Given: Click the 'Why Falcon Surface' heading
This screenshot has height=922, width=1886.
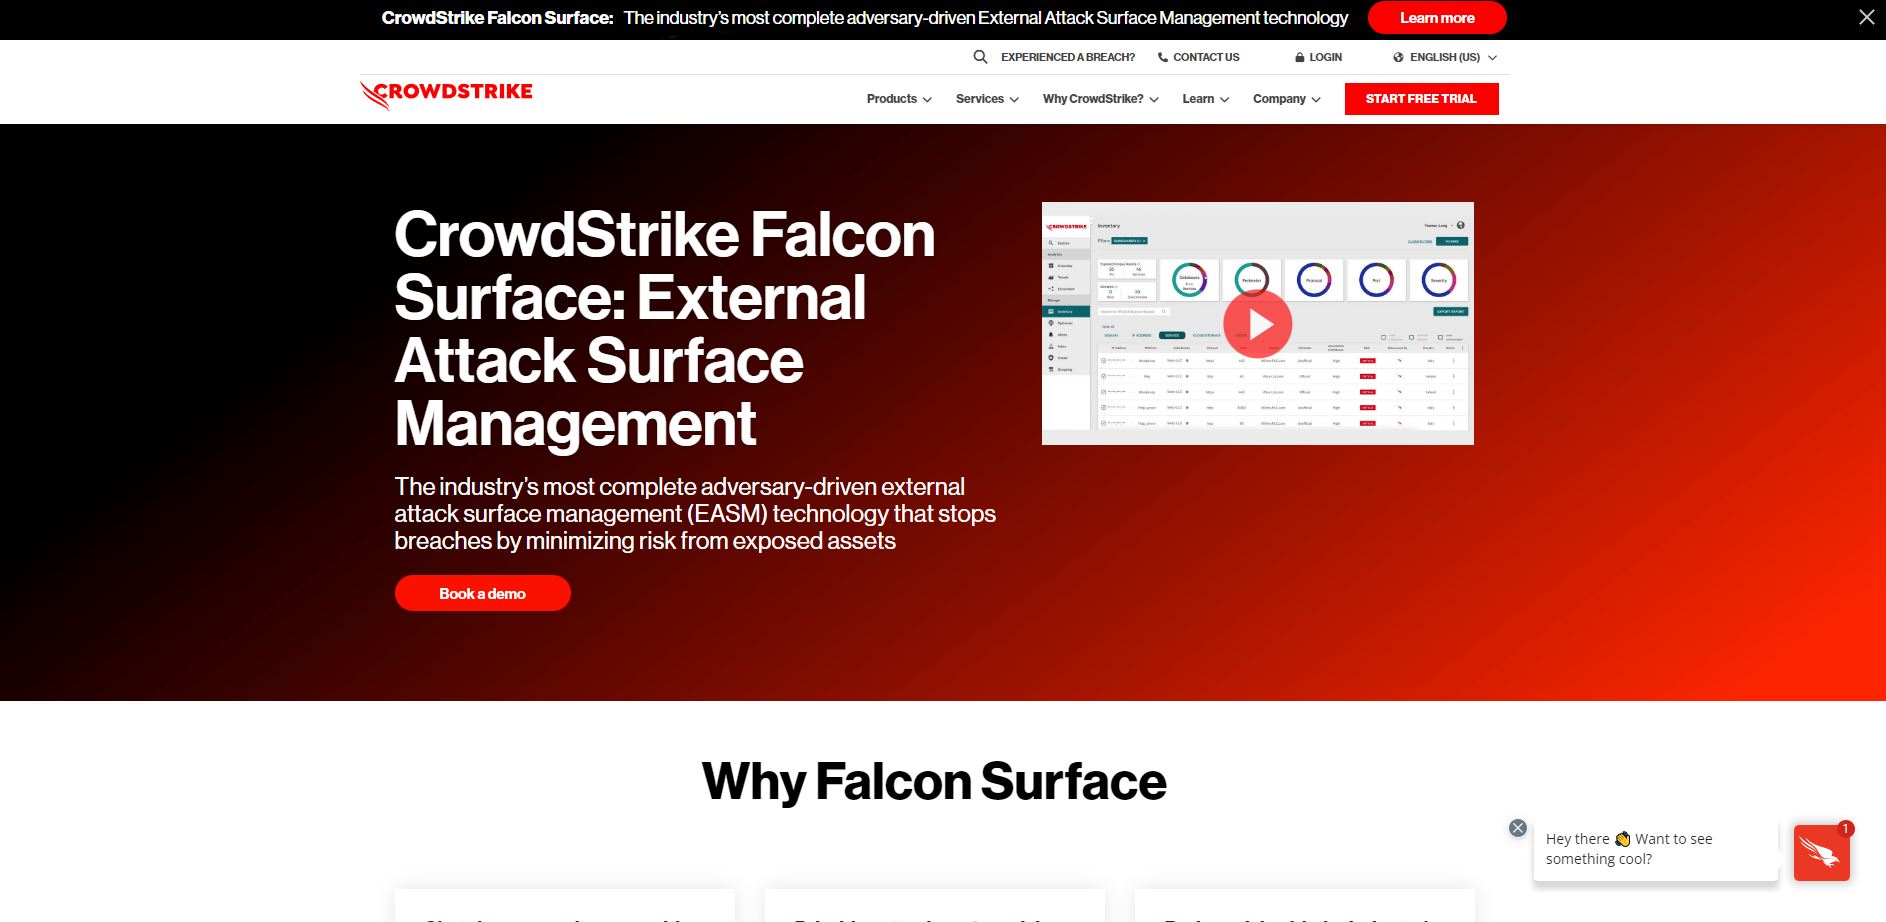Looking at the screenshot, I should [x=934, y=782].
